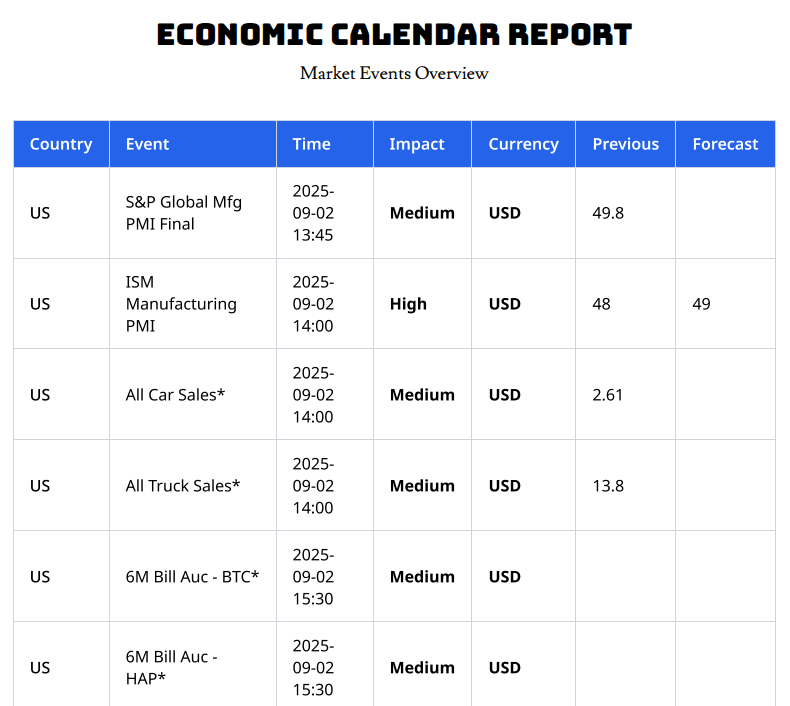The height and width of the screenshot is (706, 790).
Task: Select the All Car Sales* event
Action: pos(176,395)
